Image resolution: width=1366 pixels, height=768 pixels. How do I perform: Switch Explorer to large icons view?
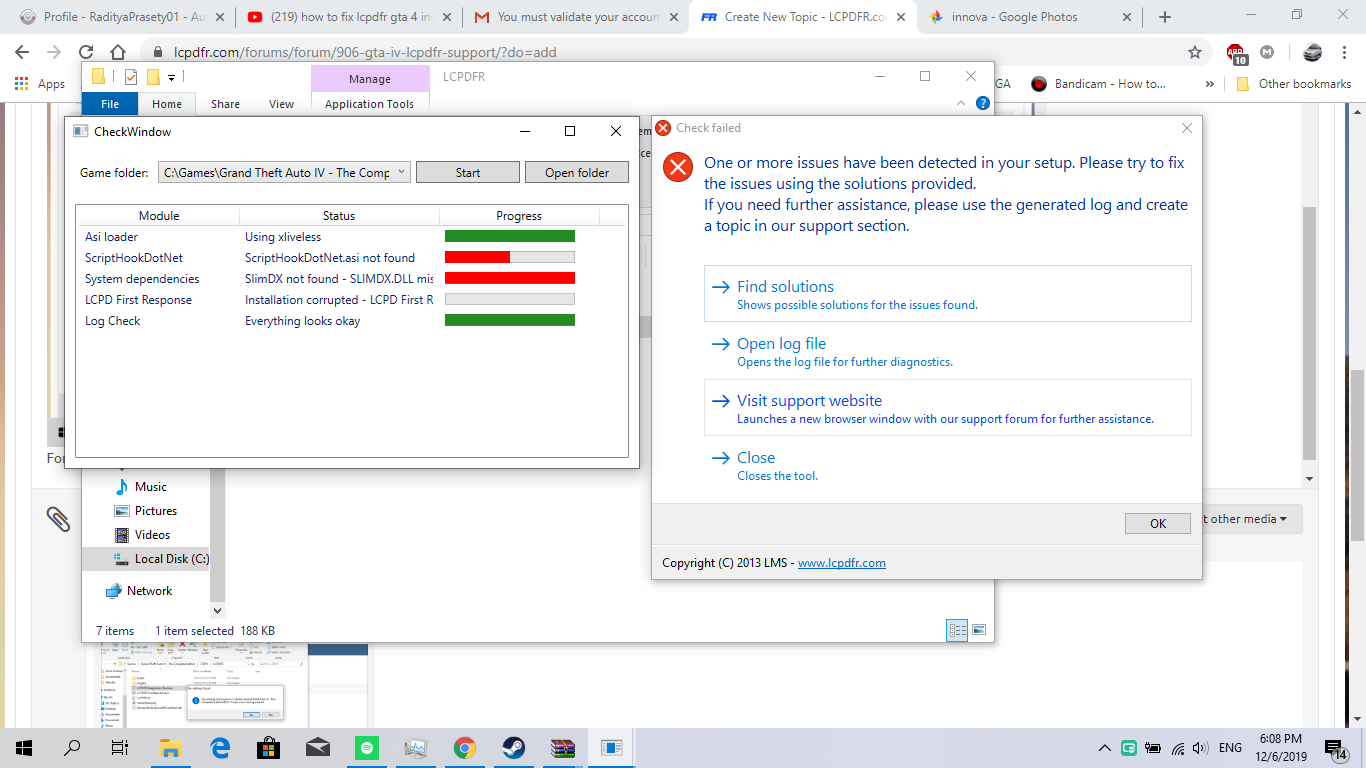(979, 630)
